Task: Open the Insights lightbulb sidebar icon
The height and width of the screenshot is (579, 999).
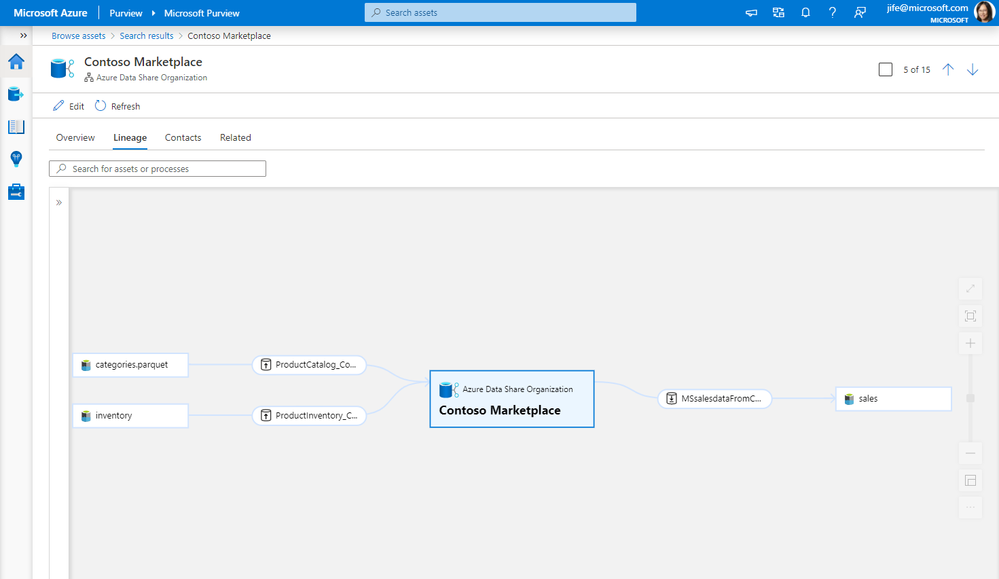Action: pyautogui.click(x=16, y=159)
